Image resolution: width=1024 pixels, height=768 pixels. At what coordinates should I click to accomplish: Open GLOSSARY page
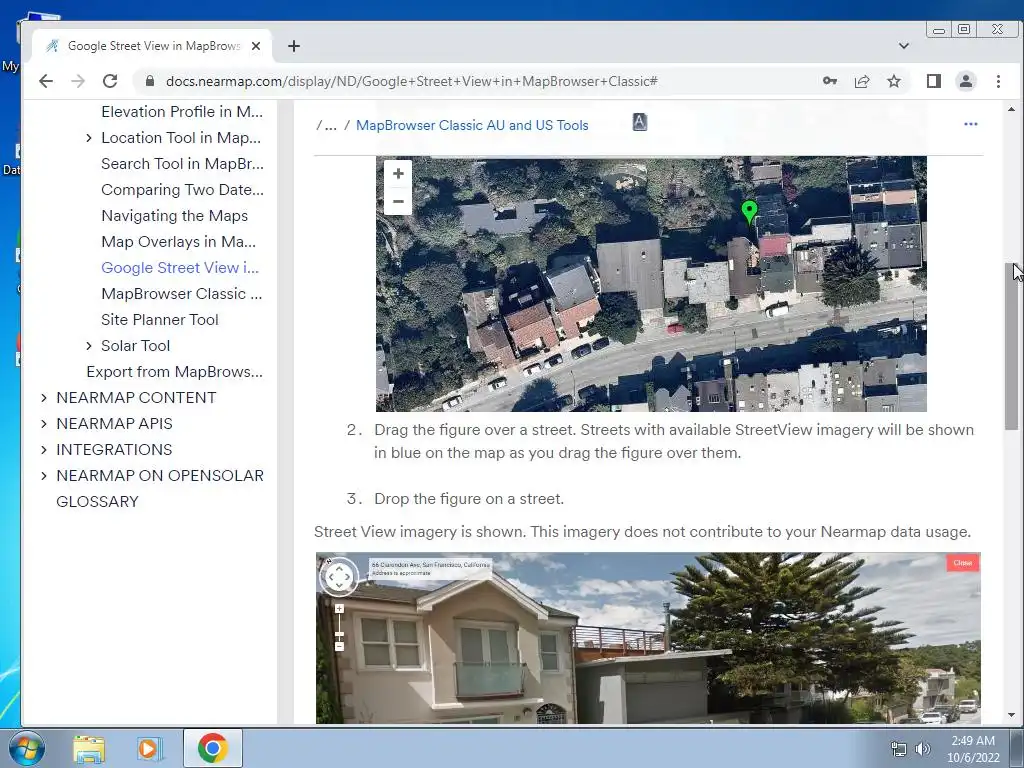[x=97, y=502]
